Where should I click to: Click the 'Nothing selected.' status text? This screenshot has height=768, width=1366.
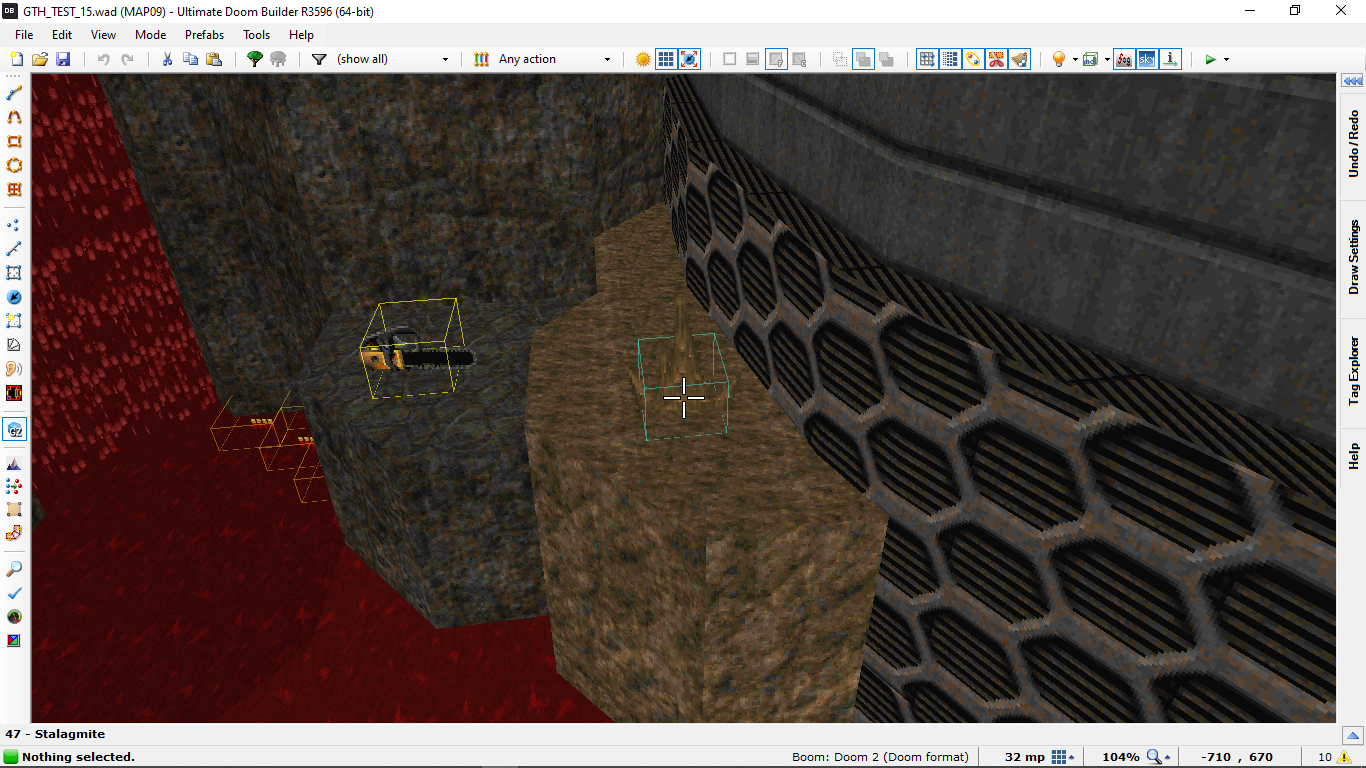[78, 757]
